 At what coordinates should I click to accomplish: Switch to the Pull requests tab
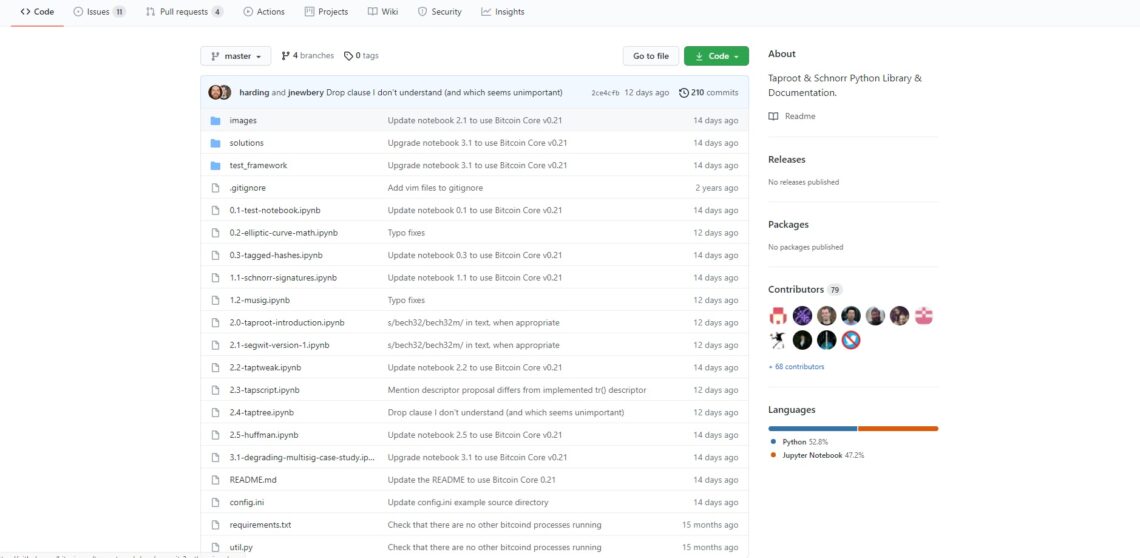[x=184, y=12]
